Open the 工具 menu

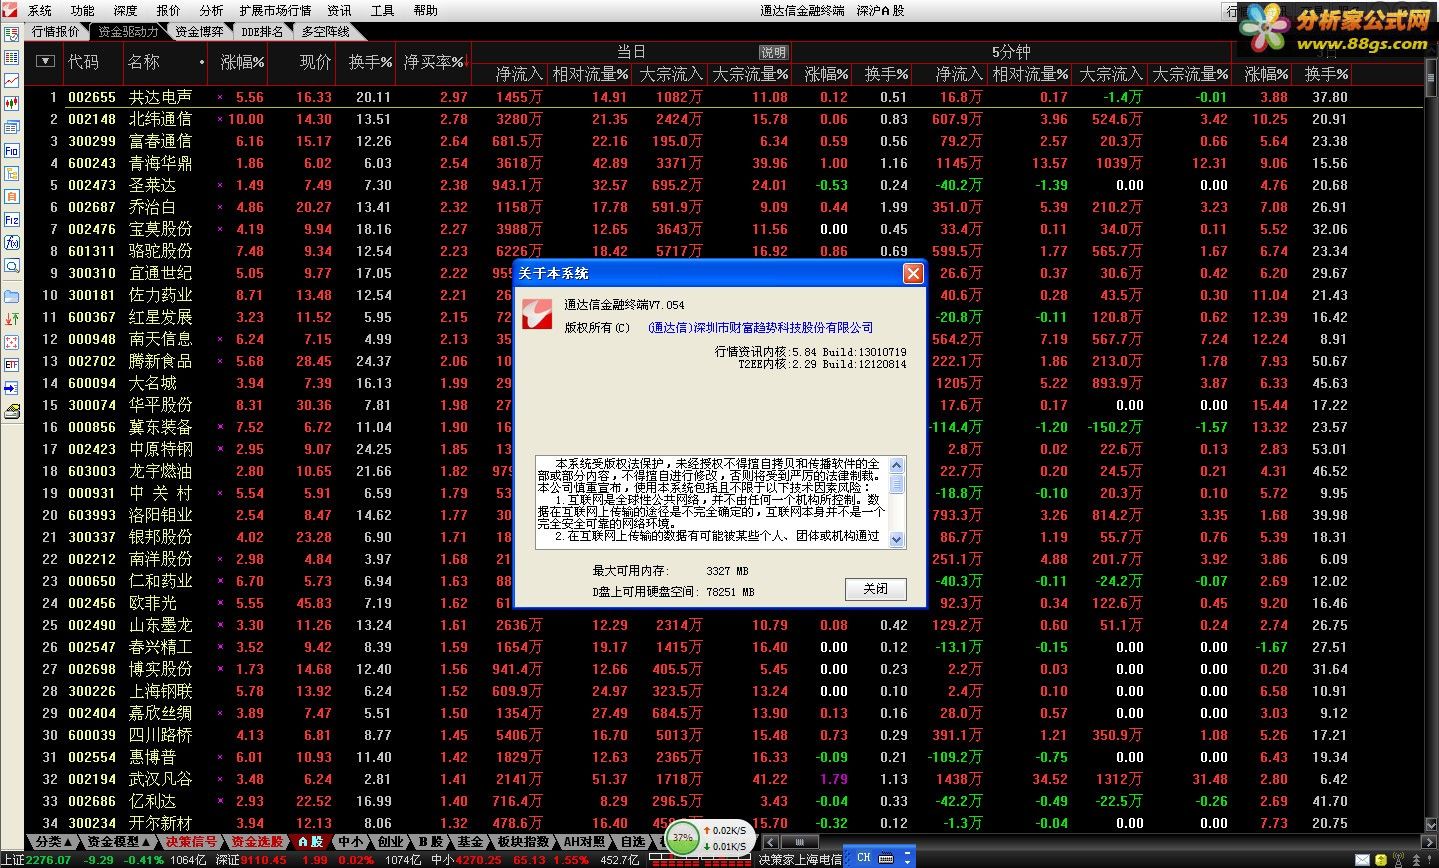382,10
